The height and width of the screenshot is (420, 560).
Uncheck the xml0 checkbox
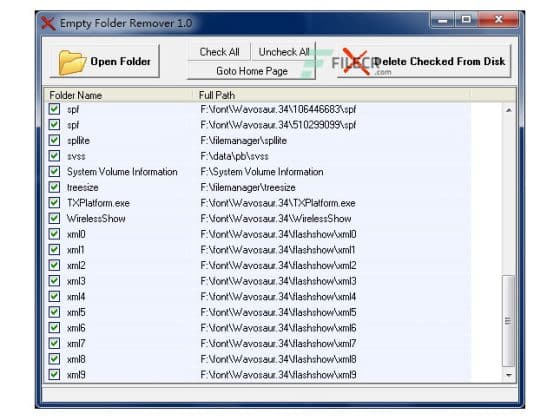pos(54,234)
